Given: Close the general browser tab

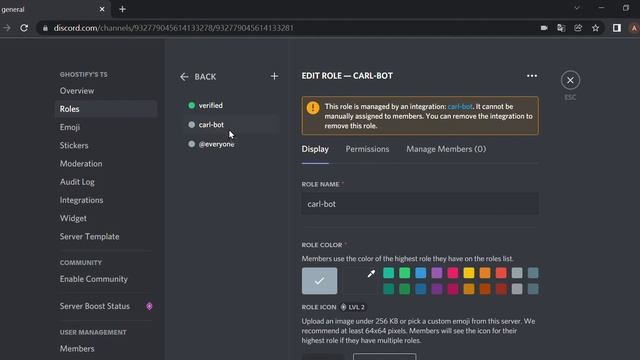Looking at the screenshot, I should click(102, 9).
